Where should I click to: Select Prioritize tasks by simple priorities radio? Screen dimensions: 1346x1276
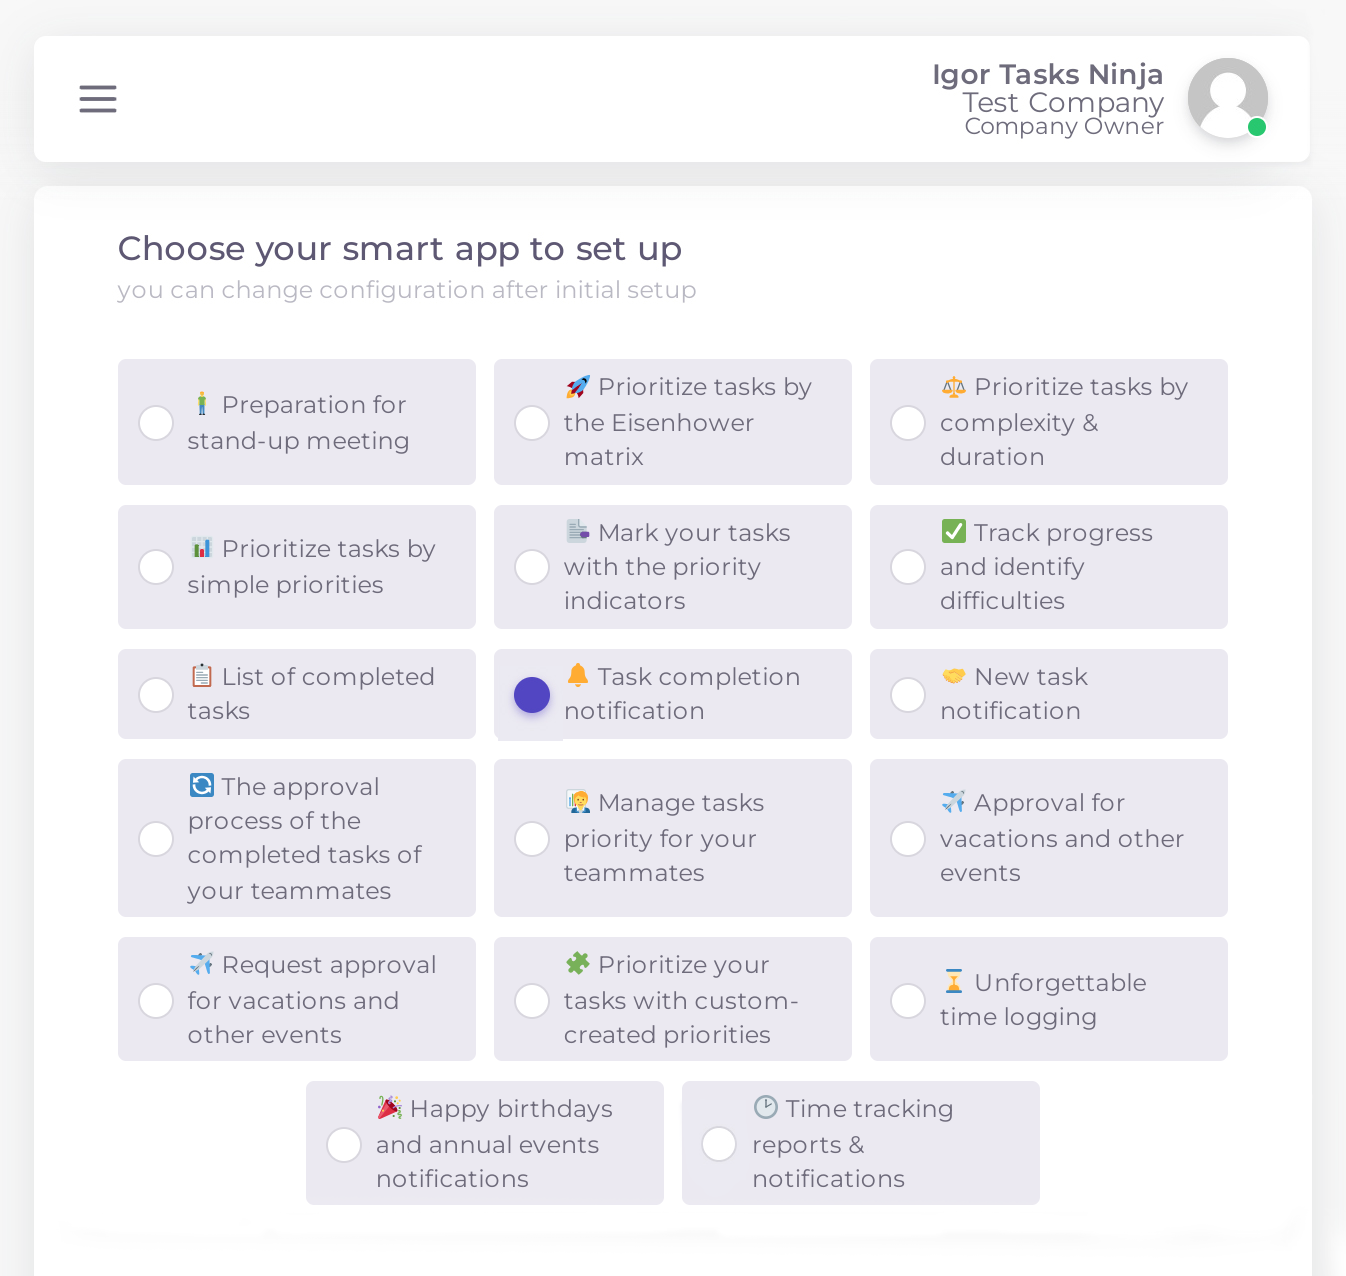156,567
